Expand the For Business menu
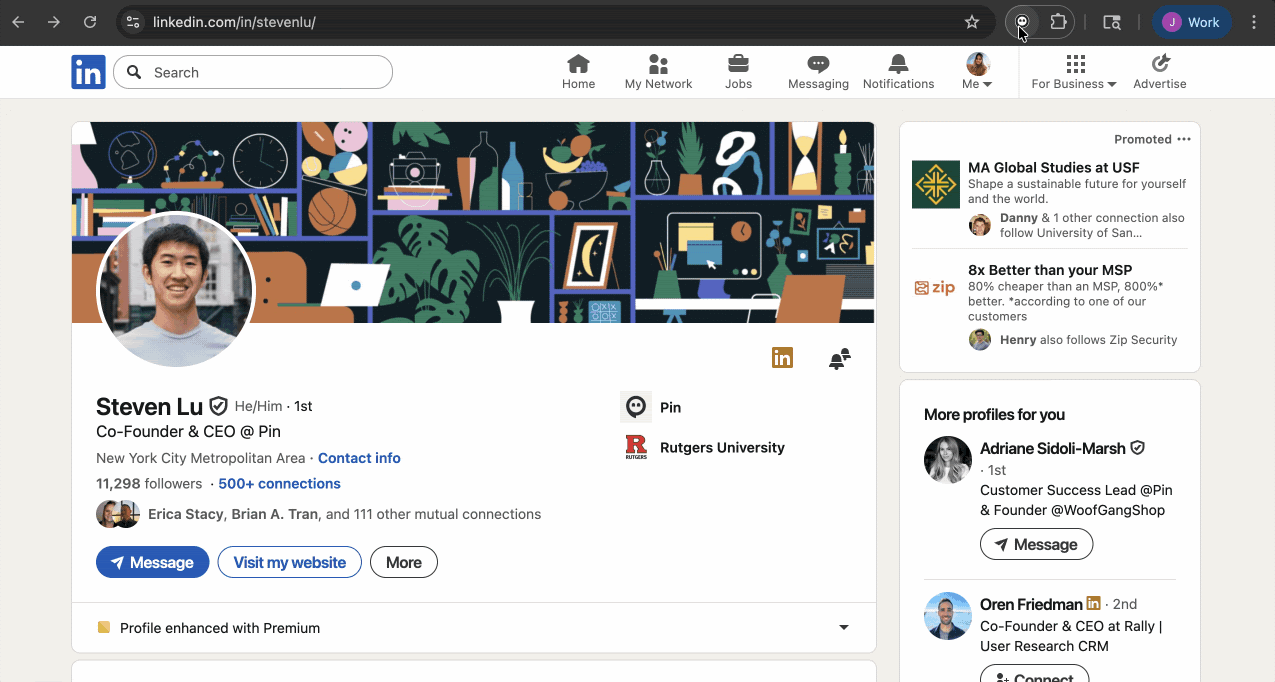This screenshot has height=682, width=1275. (x=1074, y=72)
